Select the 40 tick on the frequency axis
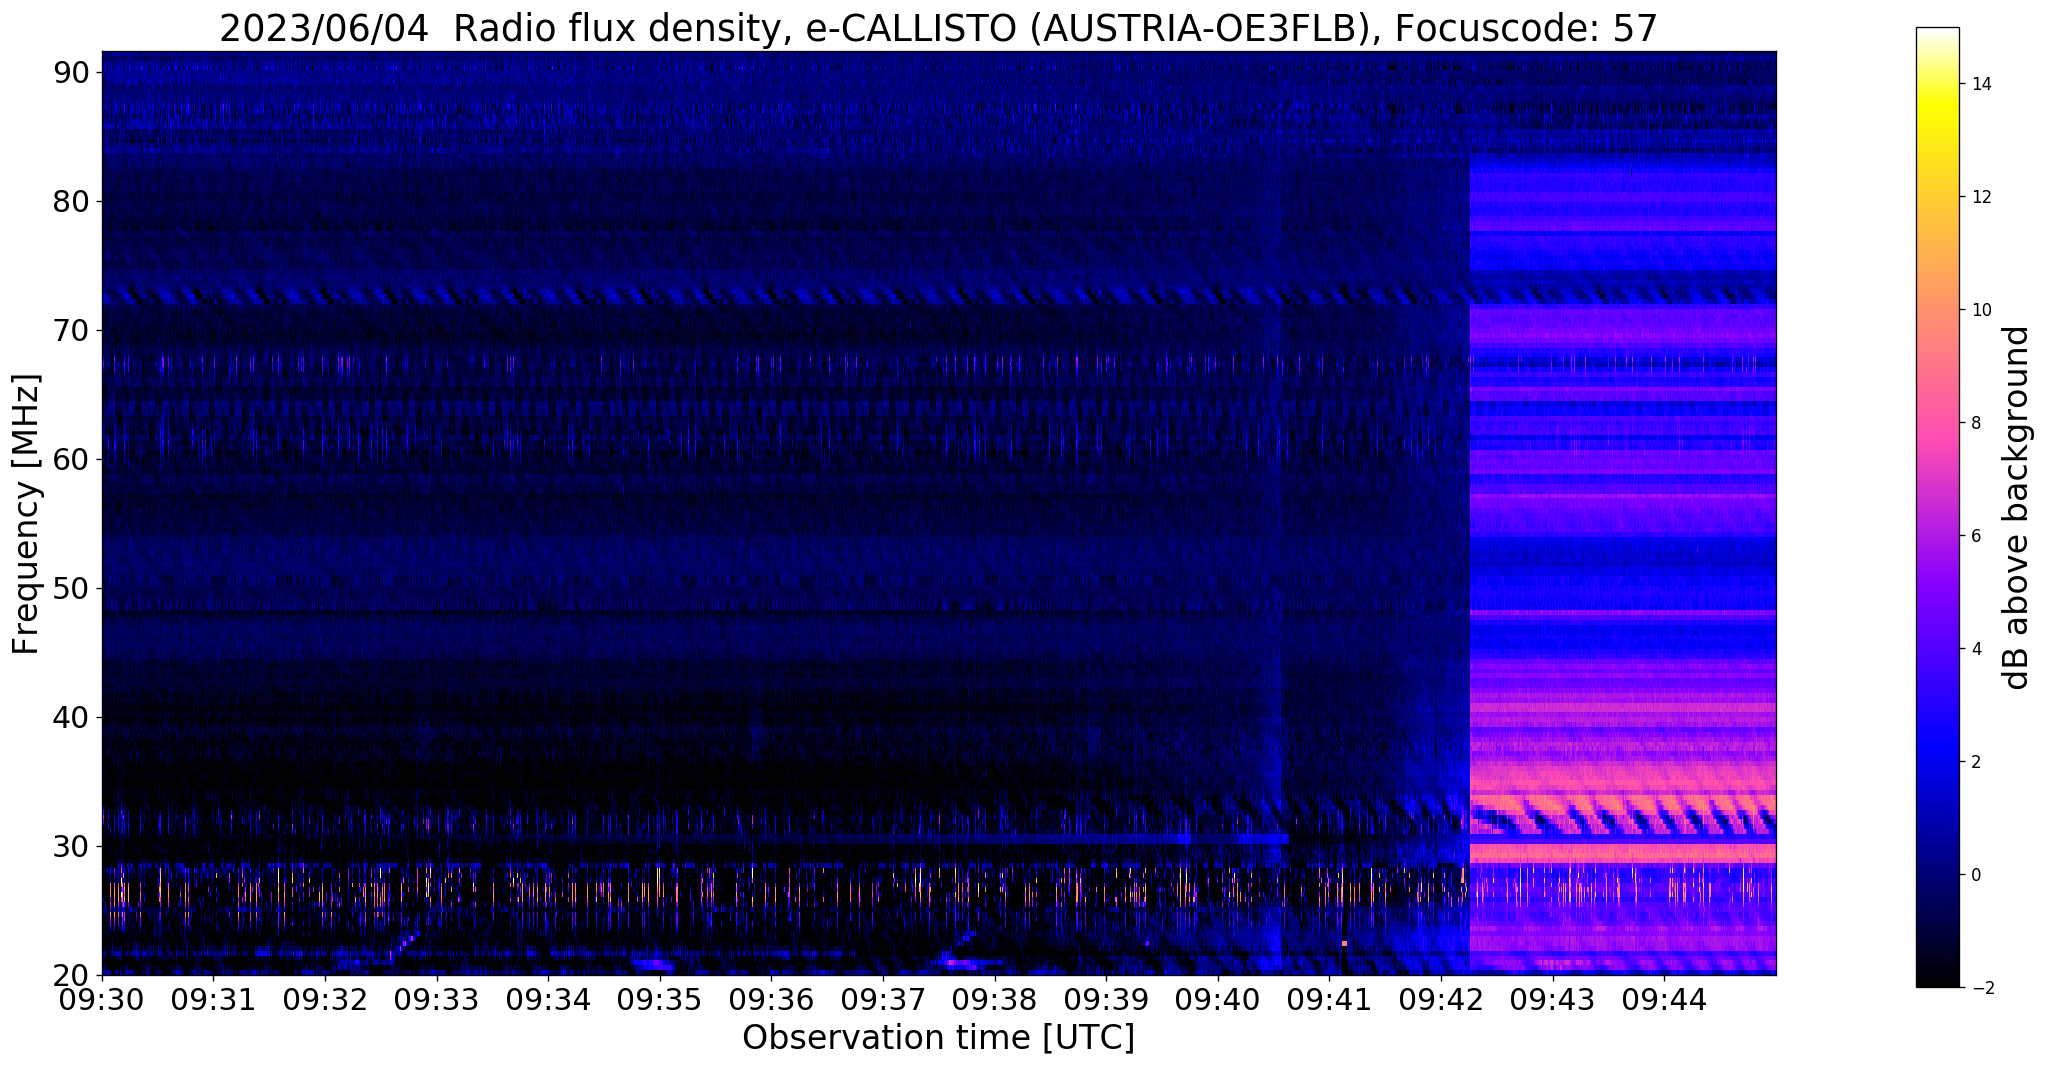Screen dimensions: 2047x1067 pyautogui.click(x=73, y=717)
